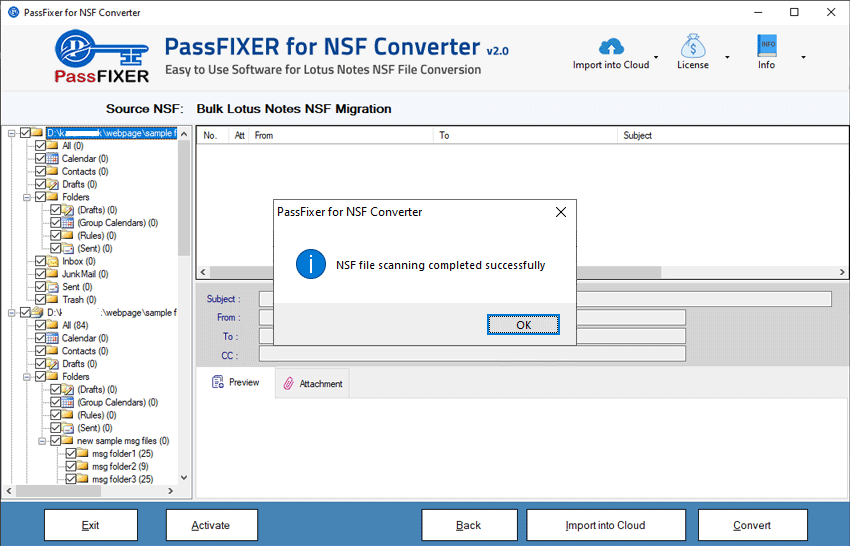Click the message list scroll-right arrow
The height and width of the screenshot is (546, 850).
coord(842,272)
